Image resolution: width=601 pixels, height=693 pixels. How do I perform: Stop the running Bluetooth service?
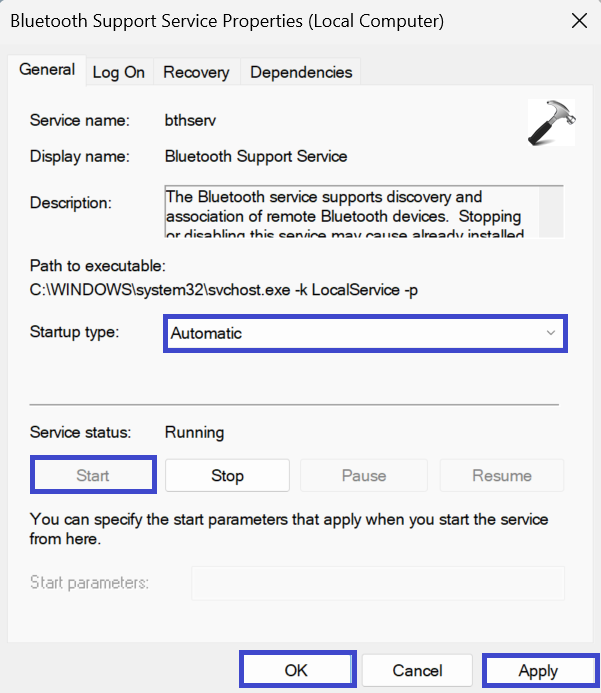(x=227, y=475)
